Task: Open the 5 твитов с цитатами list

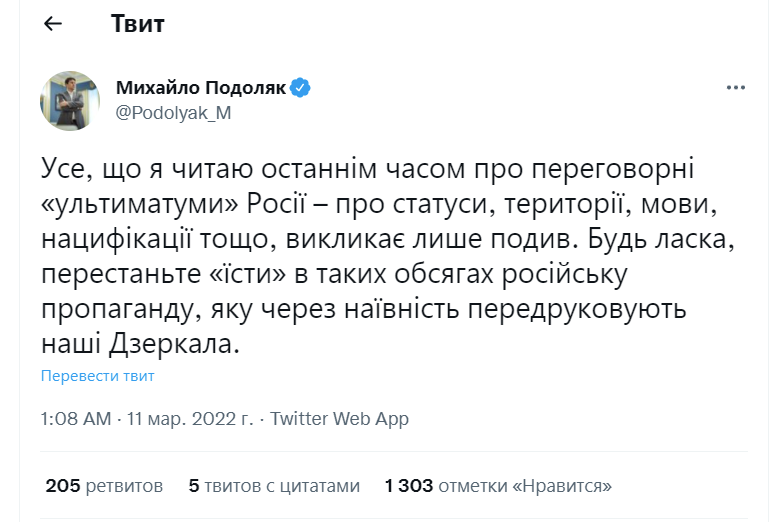Action: point(273,486)
